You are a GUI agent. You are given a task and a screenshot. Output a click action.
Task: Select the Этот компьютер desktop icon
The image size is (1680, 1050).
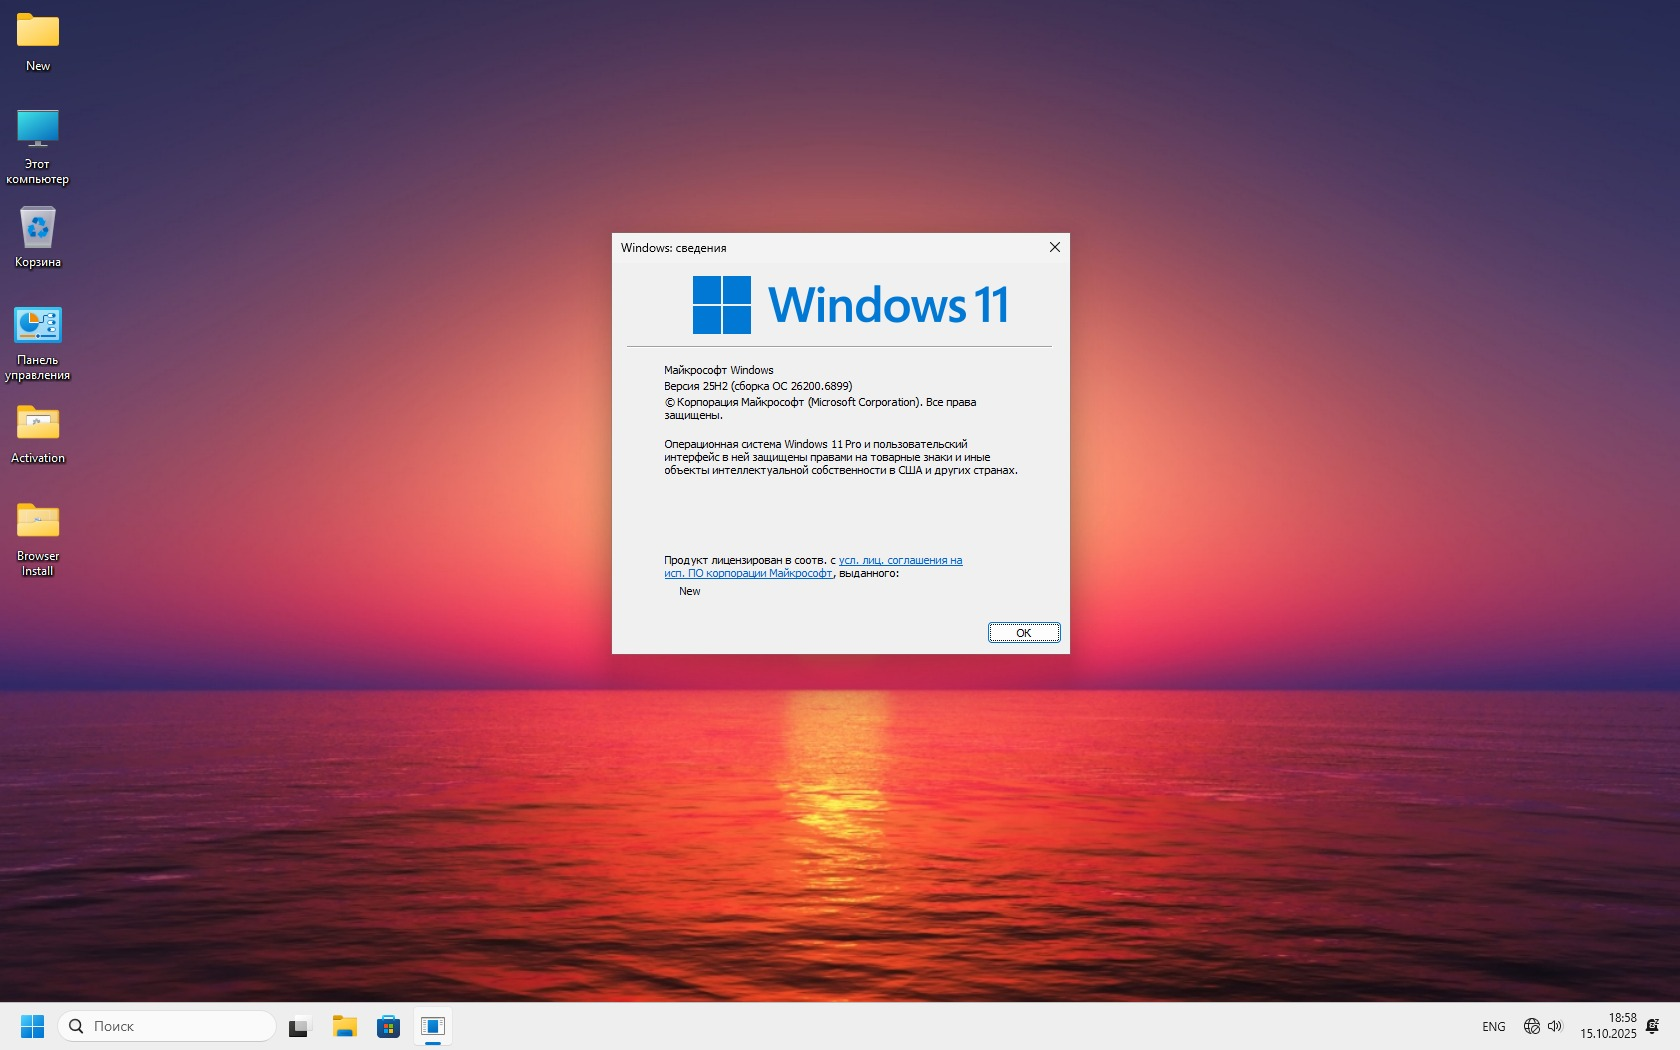(x=38, y=147)
